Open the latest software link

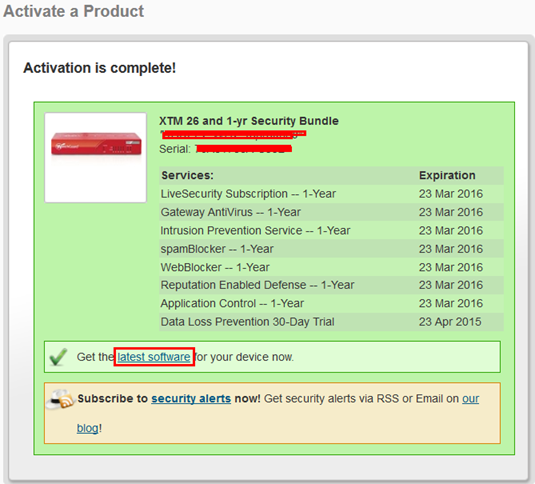(154, 357)
